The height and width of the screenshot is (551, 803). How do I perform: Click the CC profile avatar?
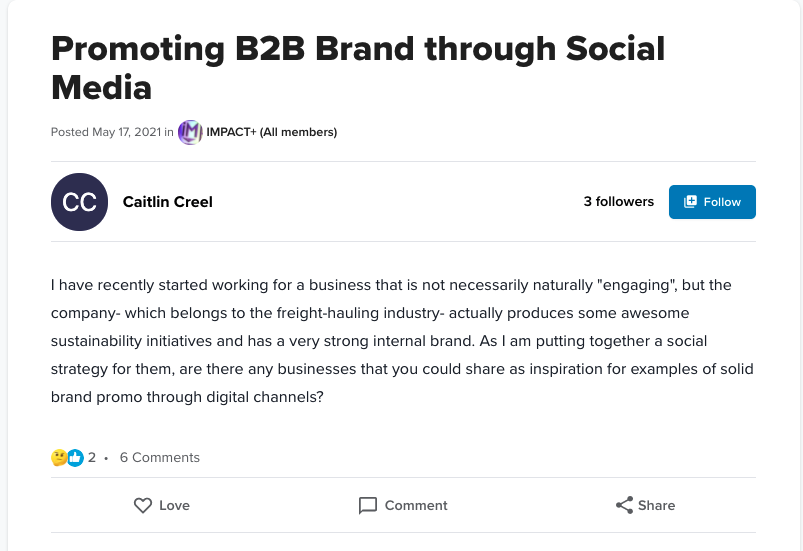point(79,202)
